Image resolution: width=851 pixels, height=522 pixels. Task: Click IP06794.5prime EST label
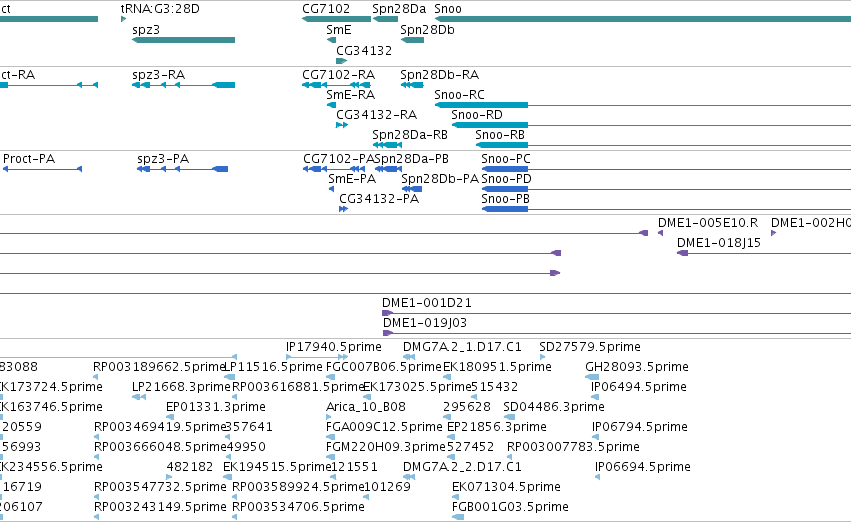click(640, 428)
